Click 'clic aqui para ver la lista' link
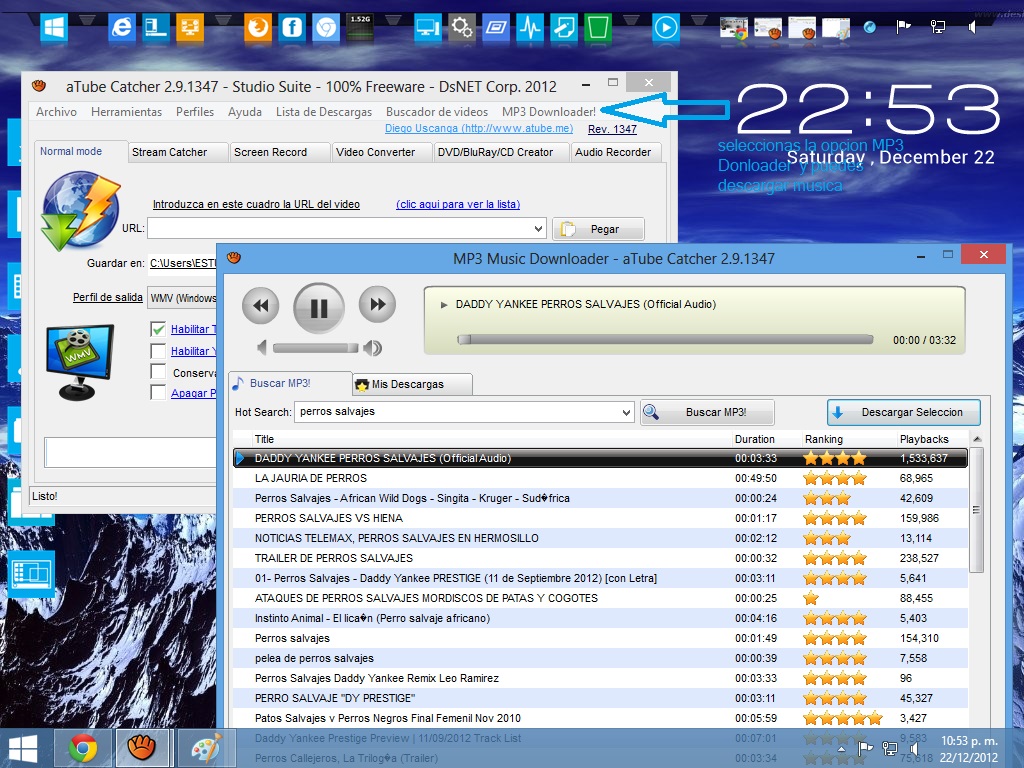The image size is (1024, 768). click(x=458, y=204)
